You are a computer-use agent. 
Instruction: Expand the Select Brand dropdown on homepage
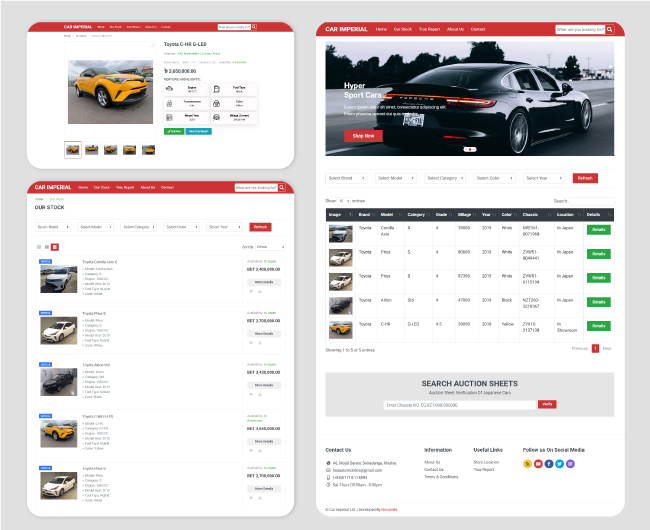click(x=346, y=178)
